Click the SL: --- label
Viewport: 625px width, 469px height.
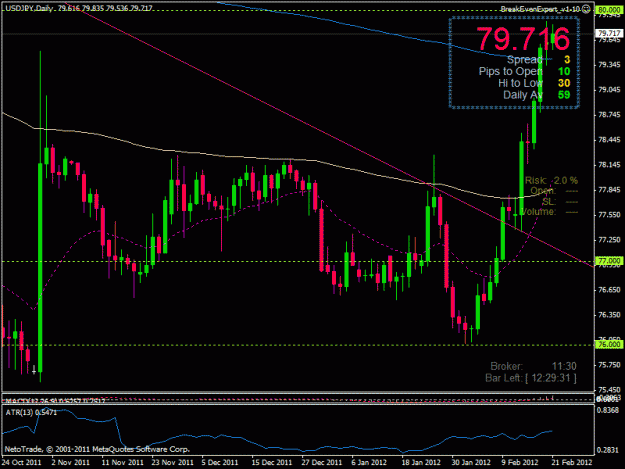coord(560,201)
